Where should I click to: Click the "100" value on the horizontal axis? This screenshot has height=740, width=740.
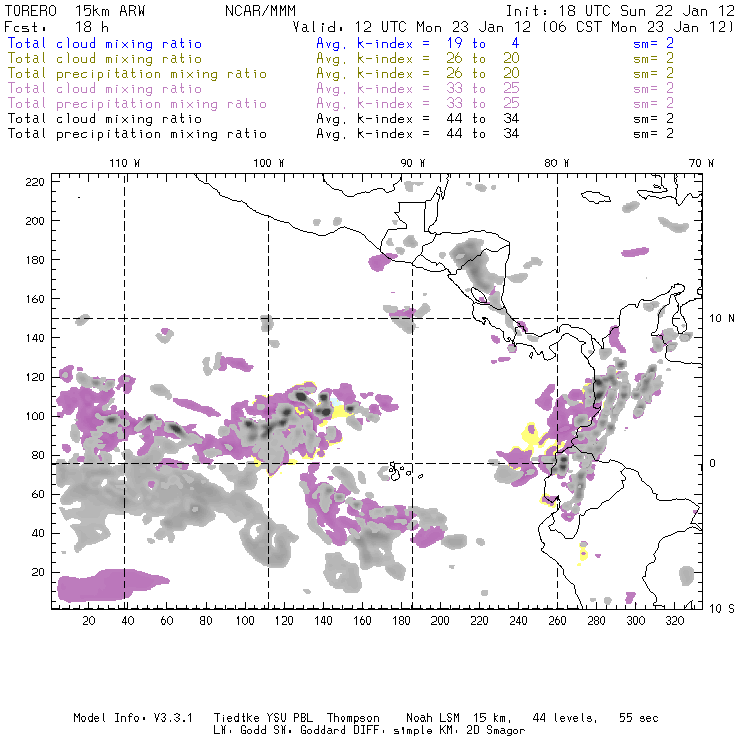244,621
